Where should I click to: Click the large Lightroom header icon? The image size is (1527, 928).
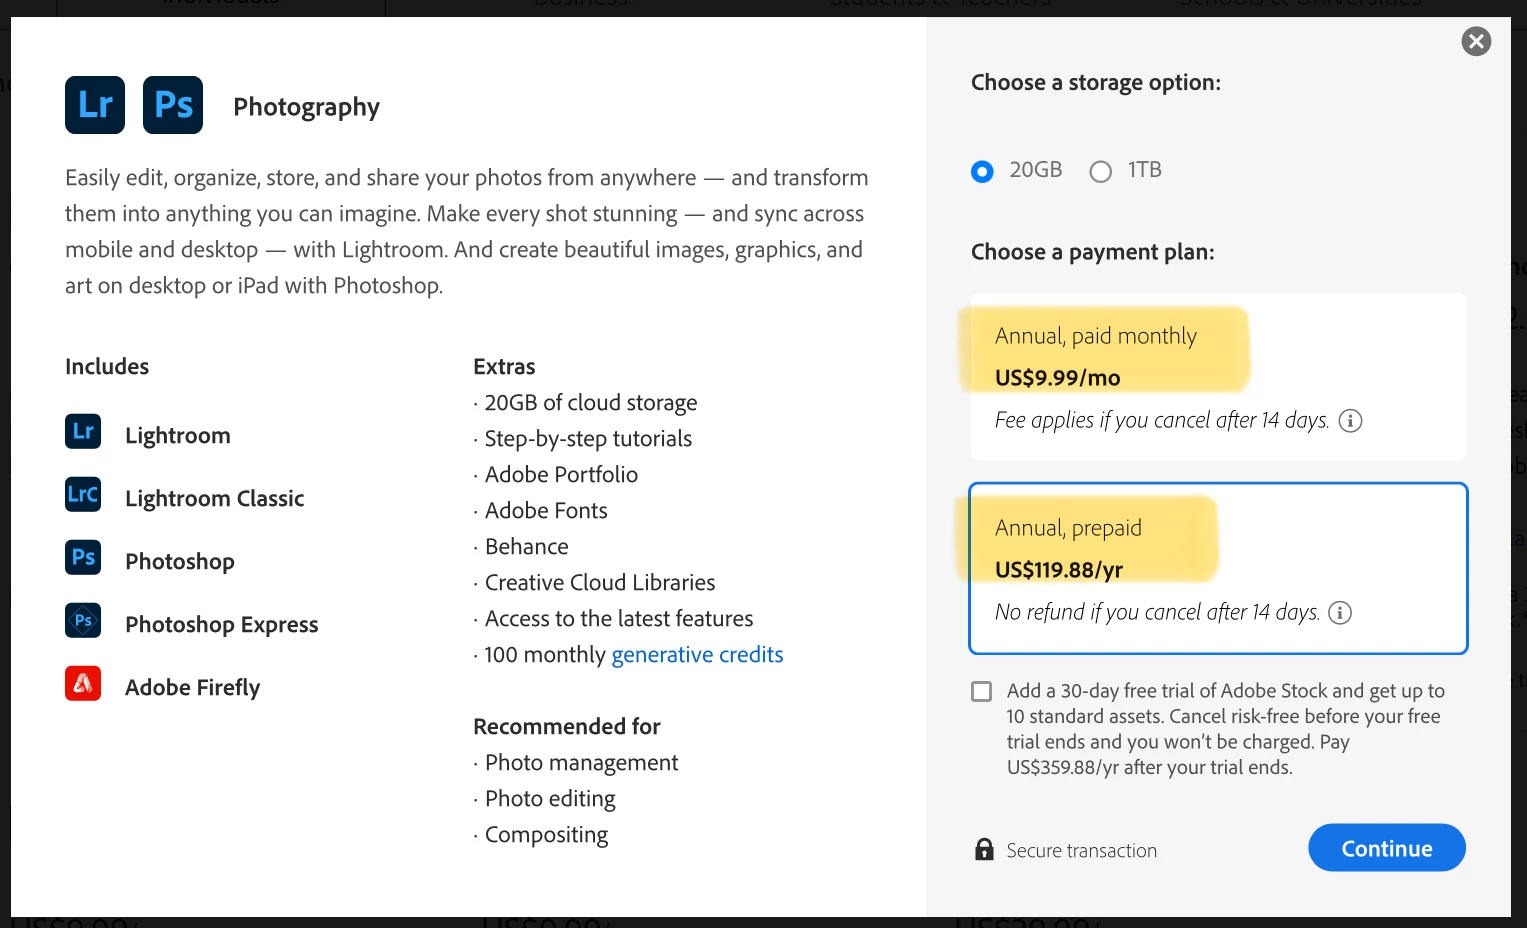click(95, 105)
